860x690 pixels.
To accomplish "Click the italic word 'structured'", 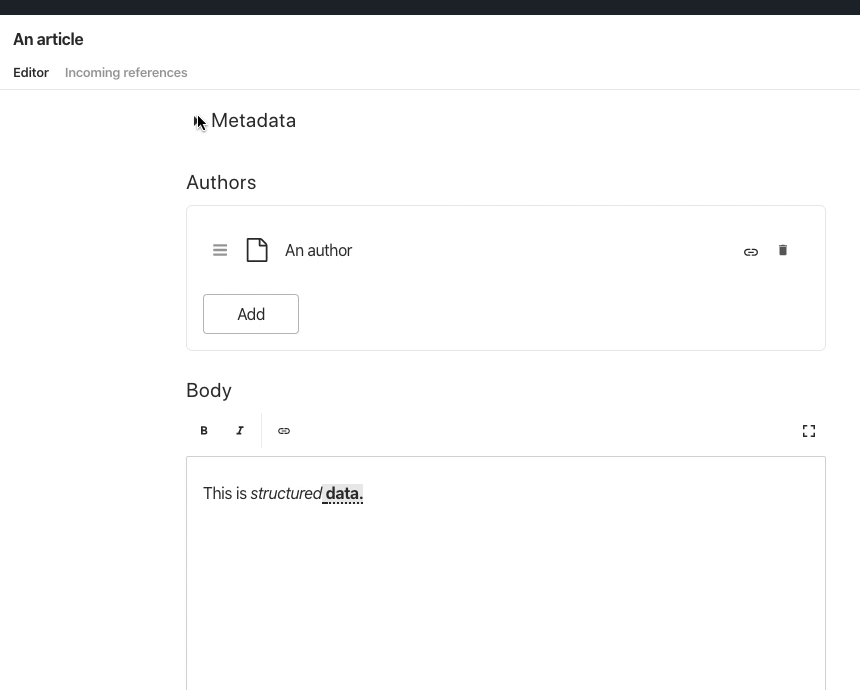I will [x=287, y=493].
